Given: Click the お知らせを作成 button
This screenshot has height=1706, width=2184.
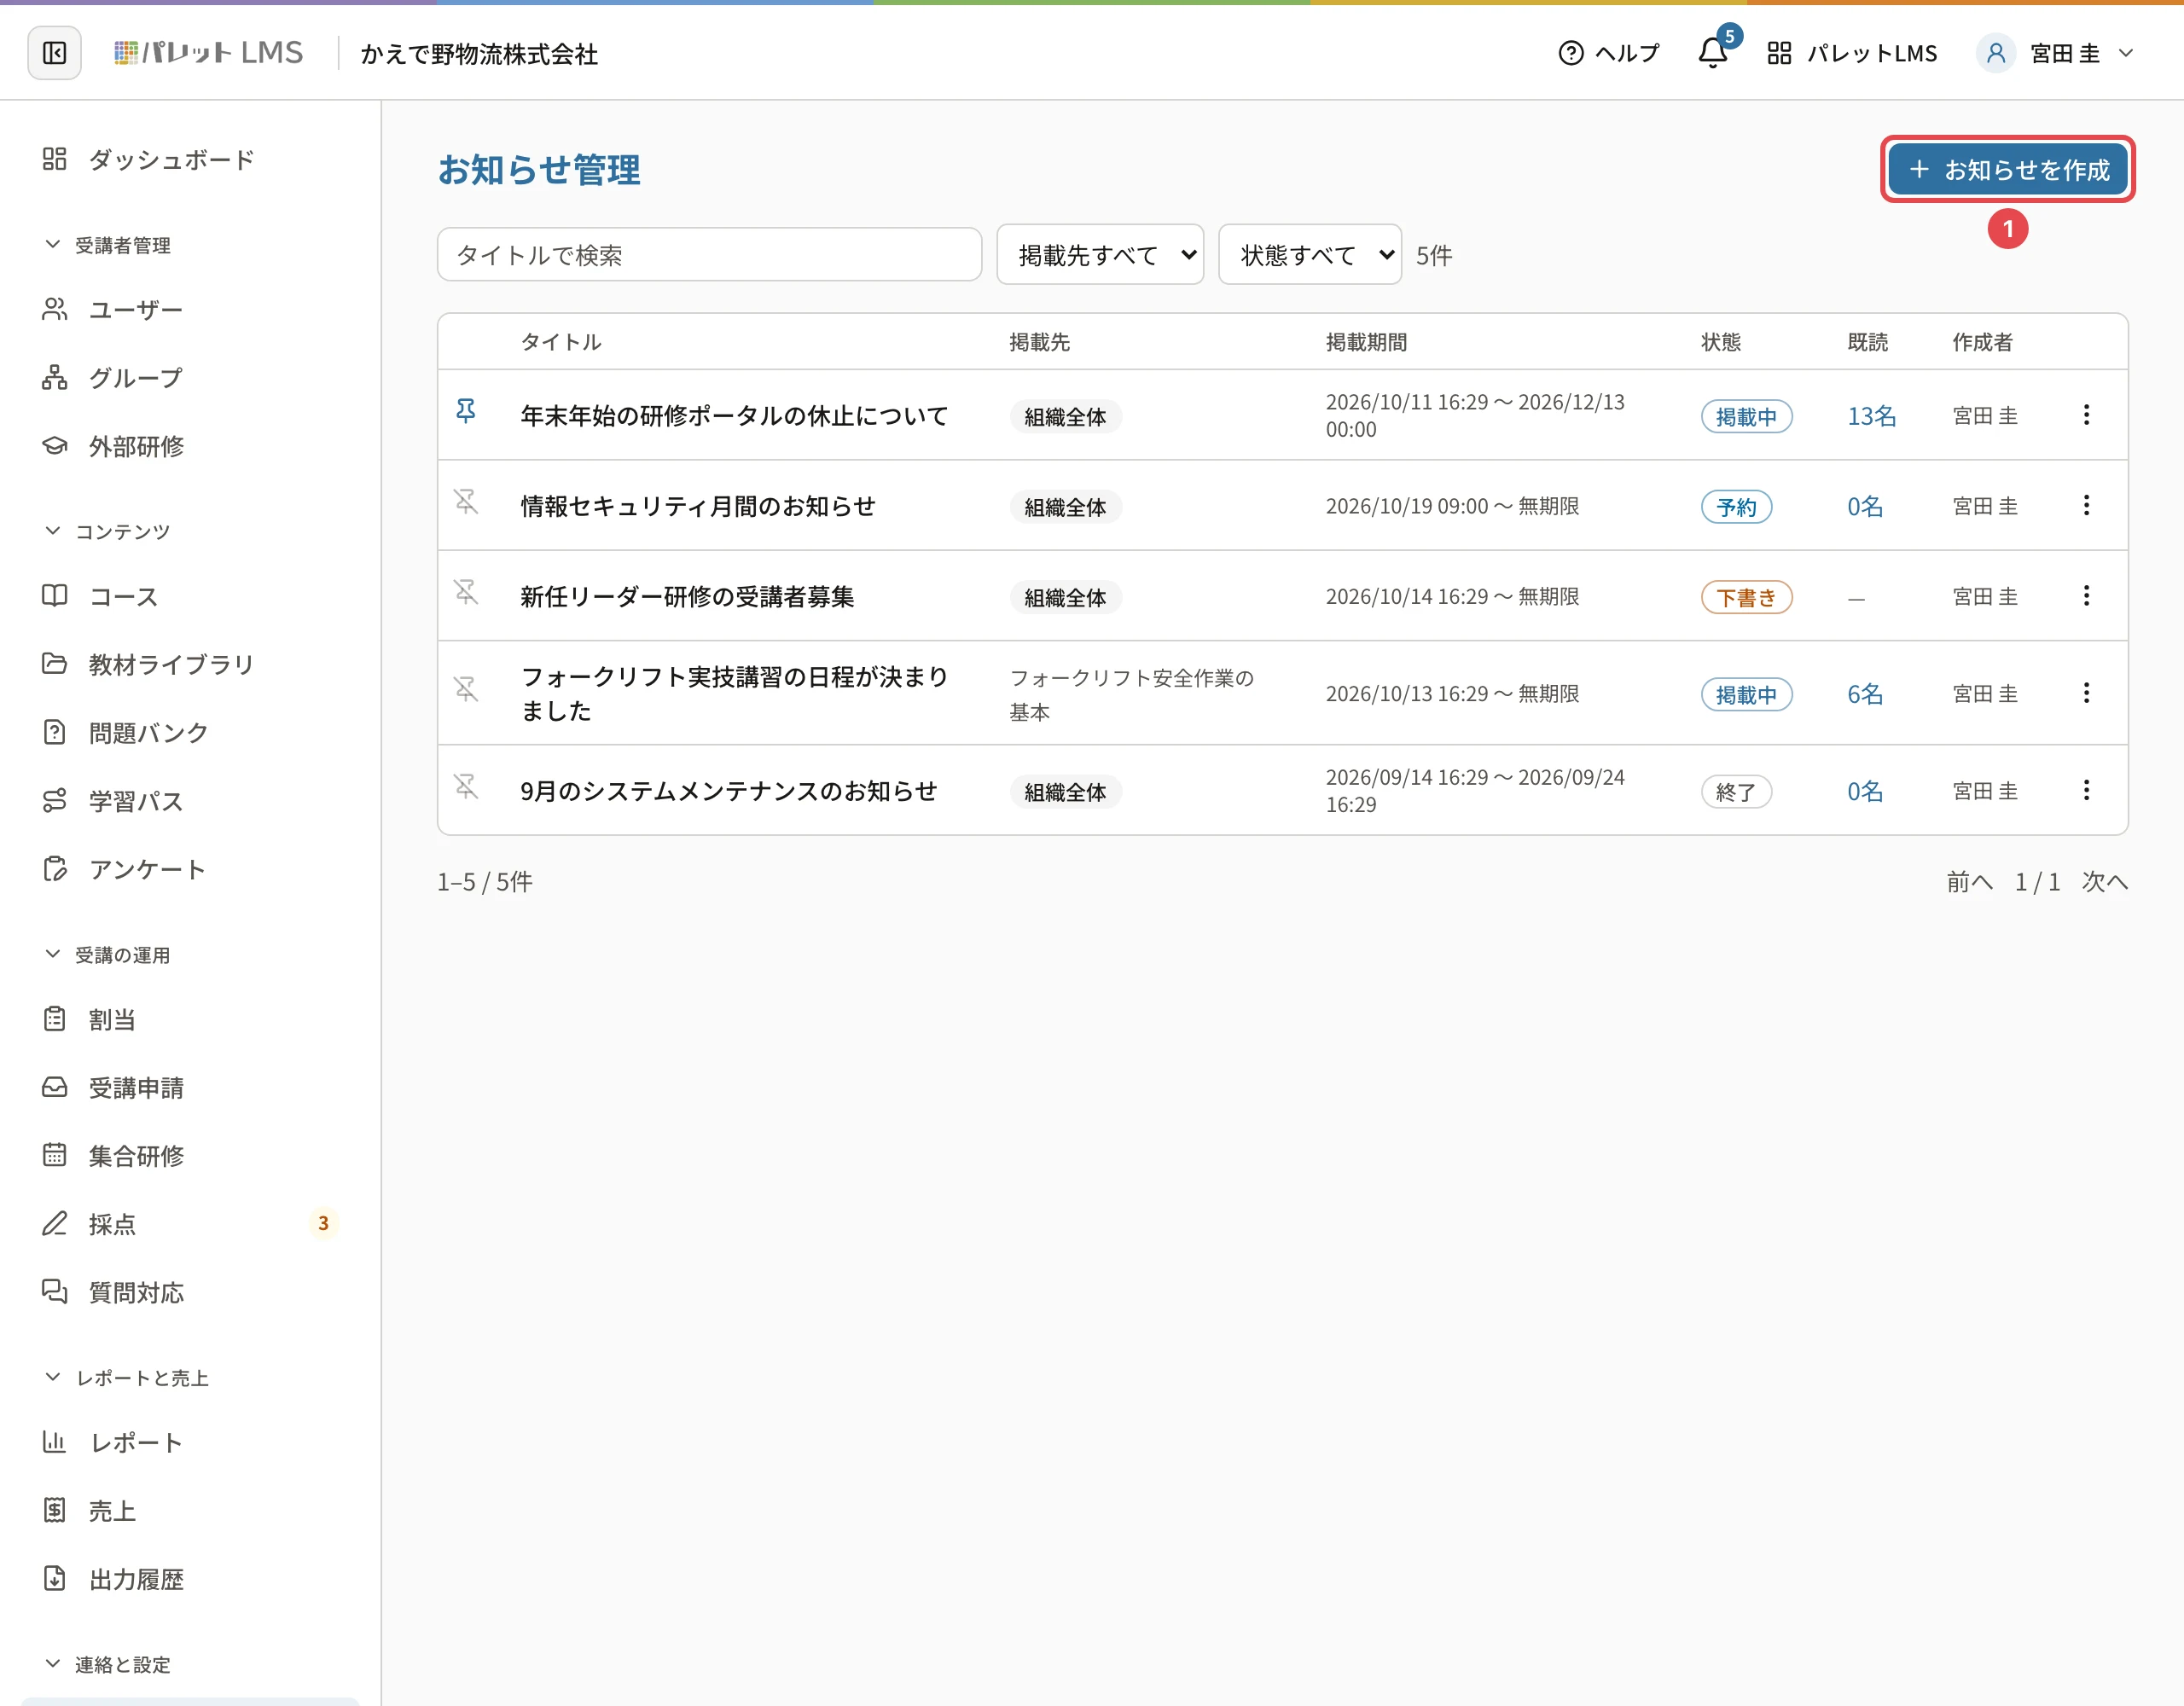Looking at the screenshot, I should click(2008, 170).
